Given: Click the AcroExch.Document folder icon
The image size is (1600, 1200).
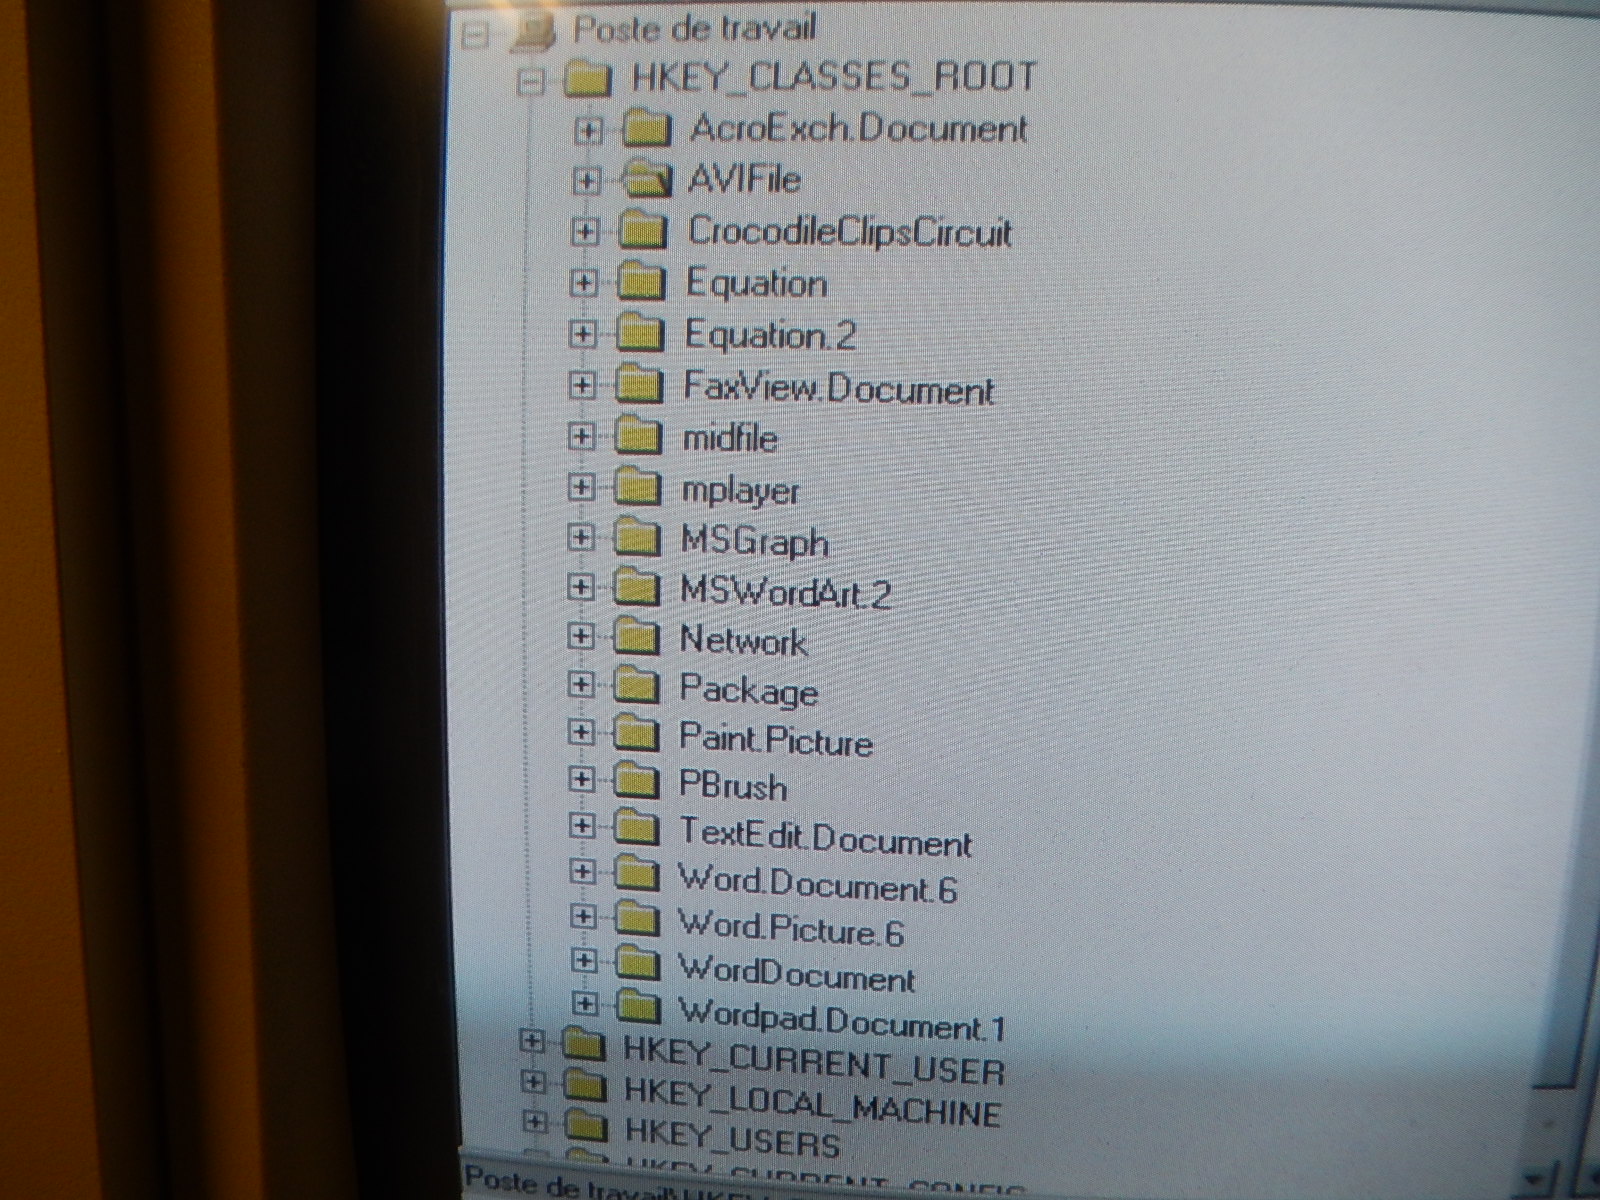Looking at the screenshot, I should pyautogui.click(x=645, y=129).
